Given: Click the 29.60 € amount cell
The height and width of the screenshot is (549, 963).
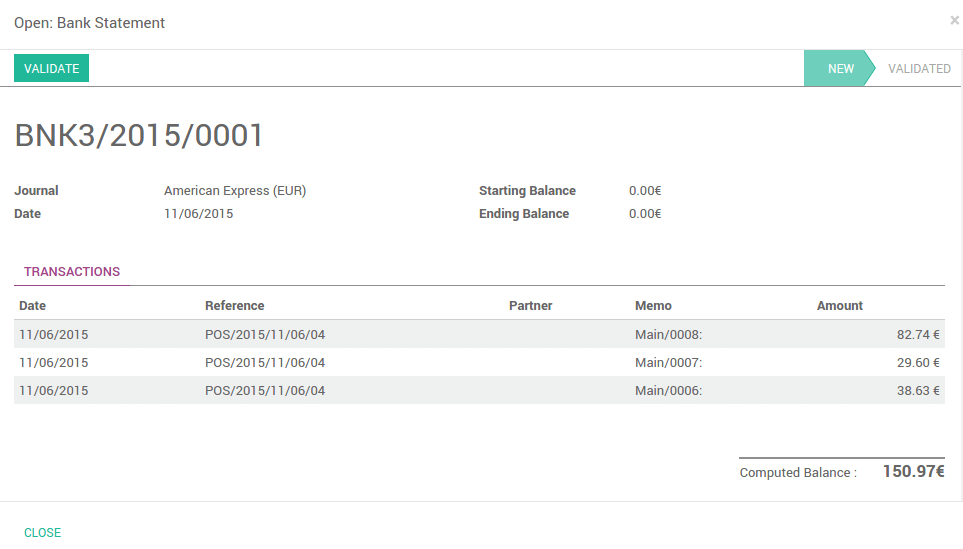Looking at the screenshot, I should 918,363.
